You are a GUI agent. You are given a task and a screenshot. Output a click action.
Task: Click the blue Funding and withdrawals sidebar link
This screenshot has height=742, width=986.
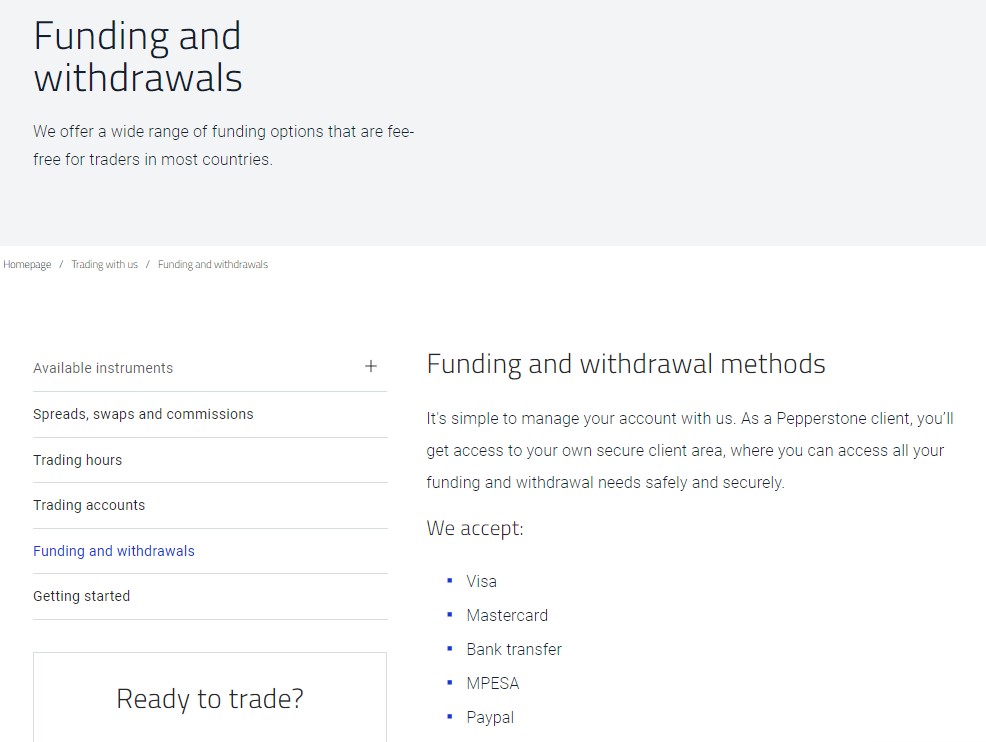coord(114,551)
